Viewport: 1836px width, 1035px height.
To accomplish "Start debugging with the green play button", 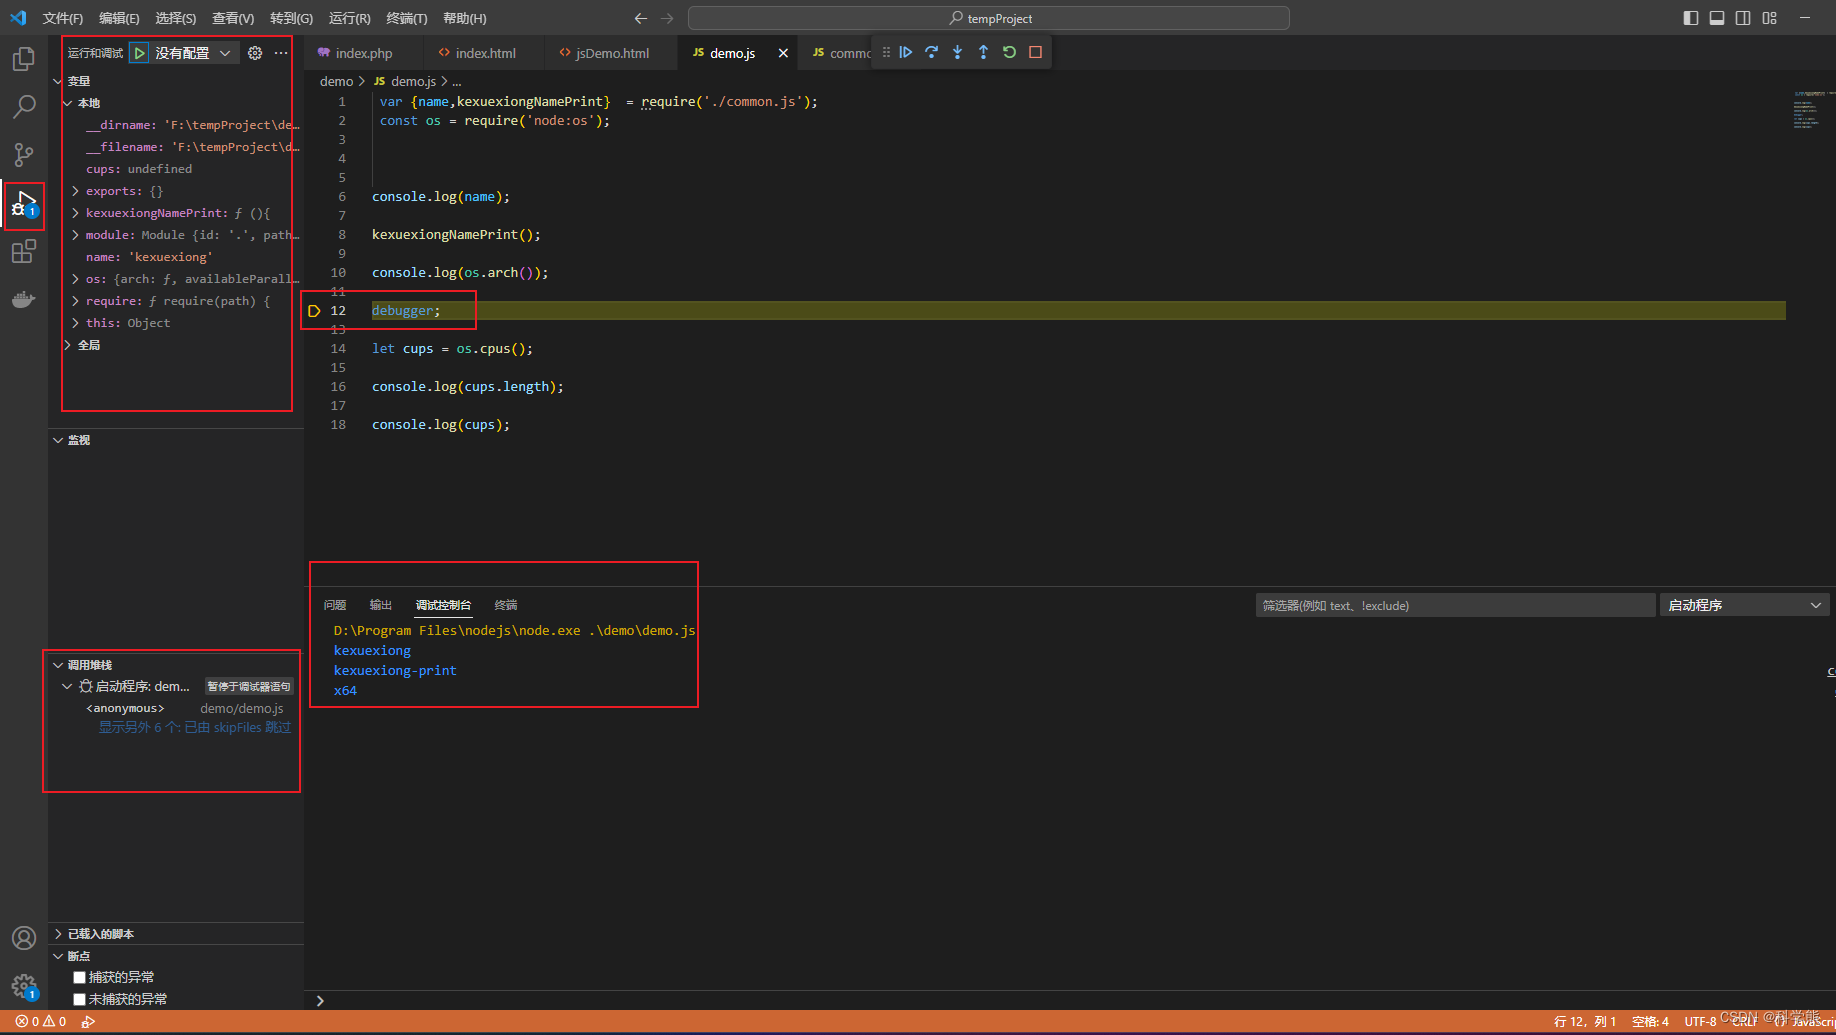I will point(139,53).
